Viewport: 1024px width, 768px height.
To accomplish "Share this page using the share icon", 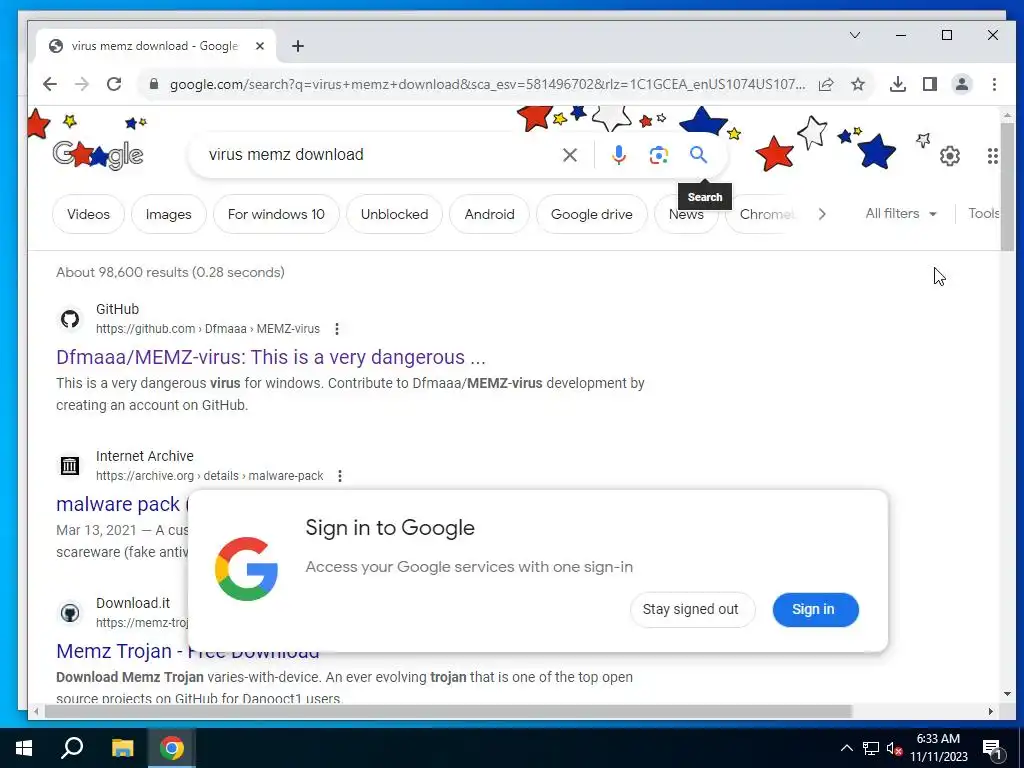I will coord(826,84).
